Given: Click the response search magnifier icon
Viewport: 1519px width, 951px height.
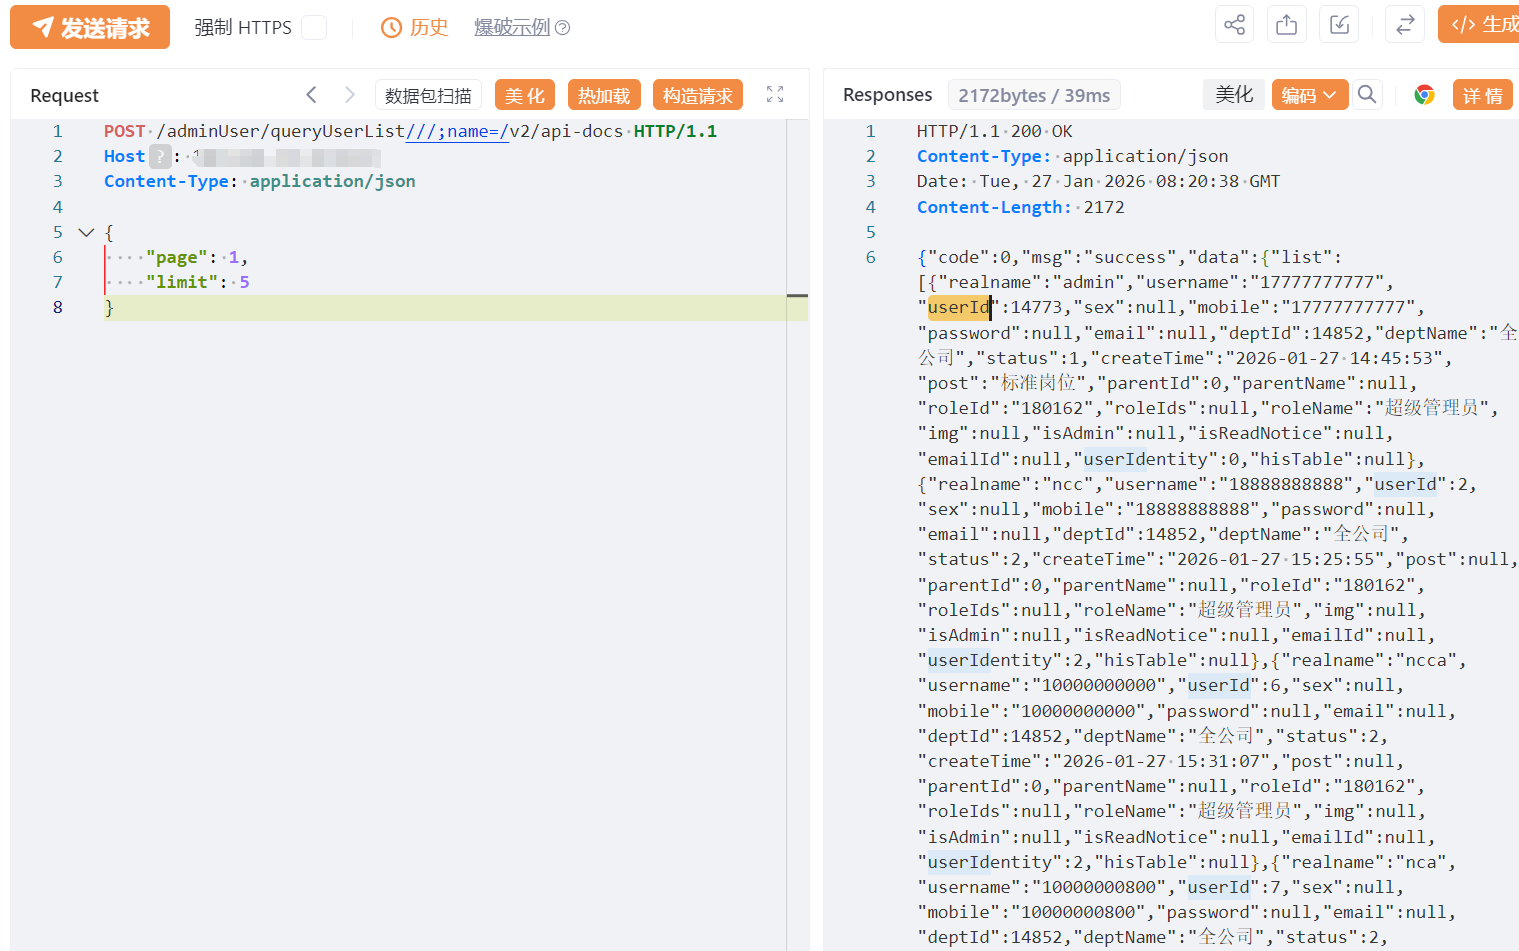Looking at the screenshot, I should (1367, 95).
